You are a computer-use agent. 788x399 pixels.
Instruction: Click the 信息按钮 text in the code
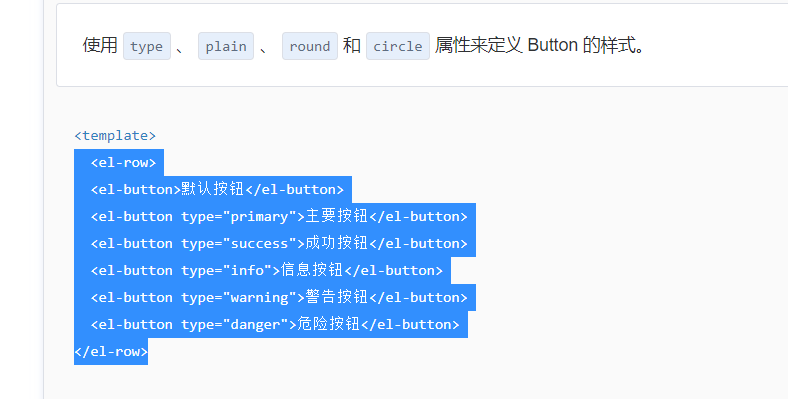312,270
